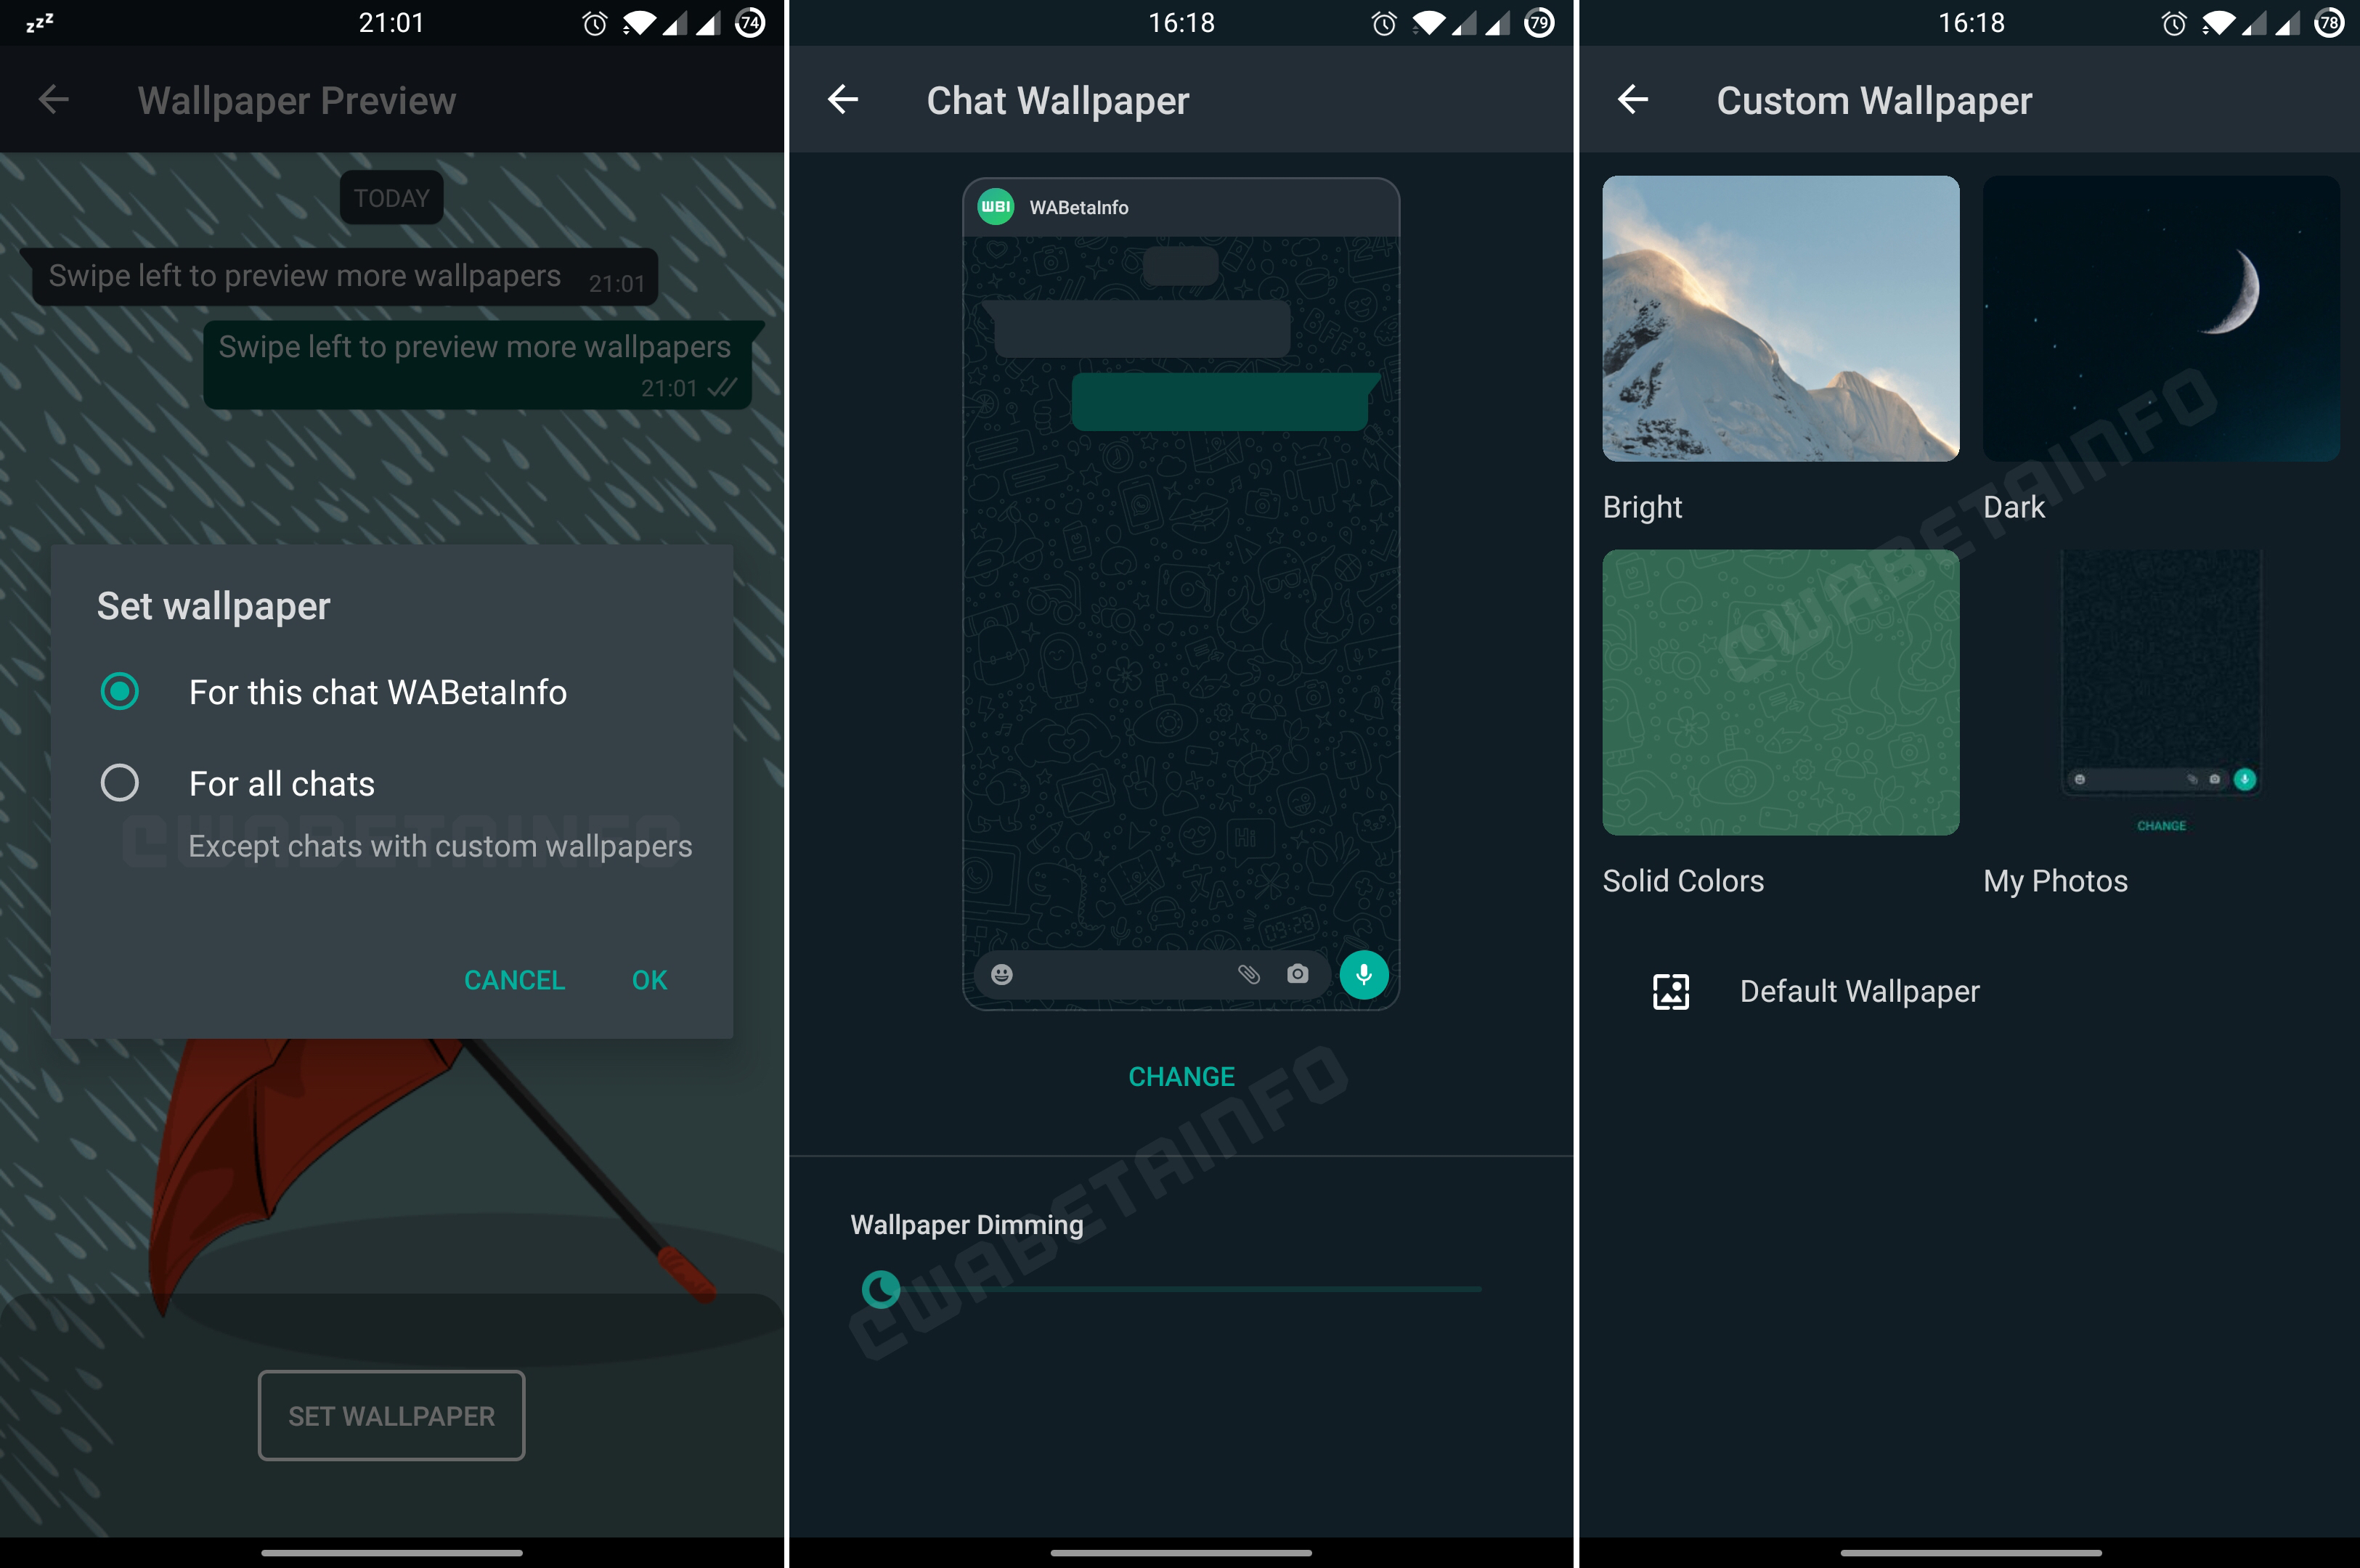The image size is (2360, 1568).
Task: Click the WABetaInfo contact avatar icon
Action: coord(994,205)
